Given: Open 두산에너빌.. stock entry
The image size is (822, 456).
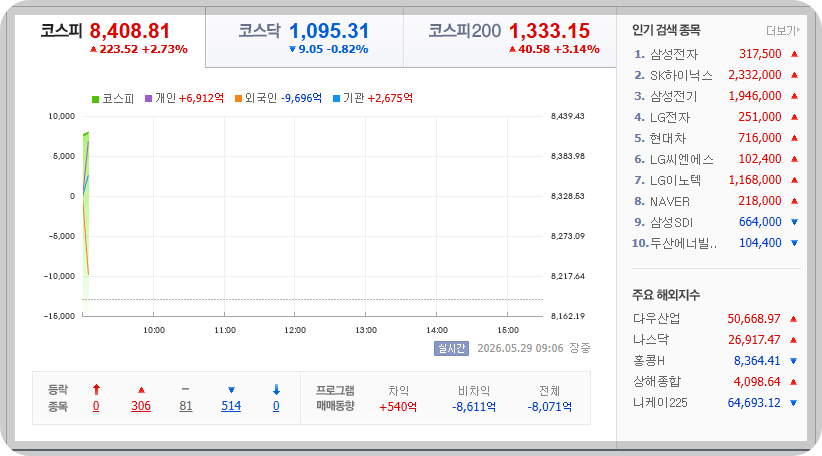Looking at the screenshot, I should [x=684, y=243].
